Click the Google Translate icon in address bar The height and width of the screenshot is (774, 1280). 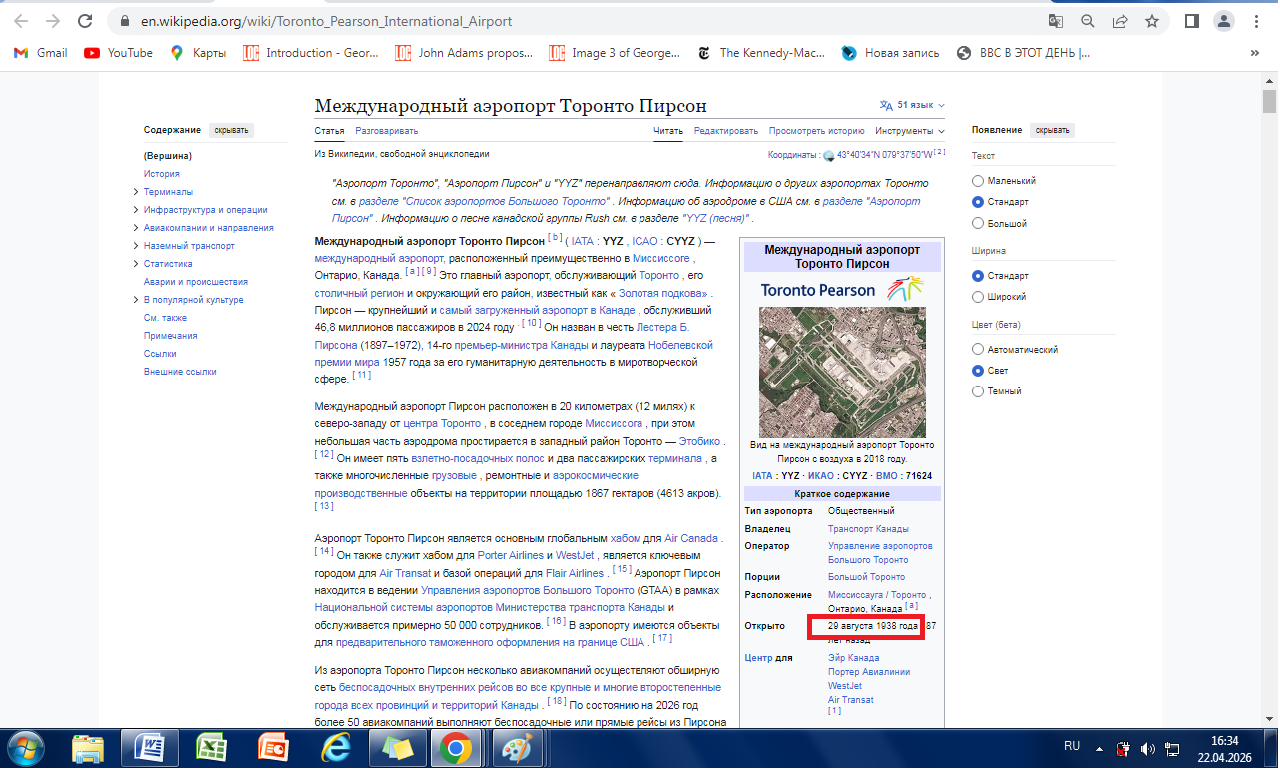coord(1056,21)
